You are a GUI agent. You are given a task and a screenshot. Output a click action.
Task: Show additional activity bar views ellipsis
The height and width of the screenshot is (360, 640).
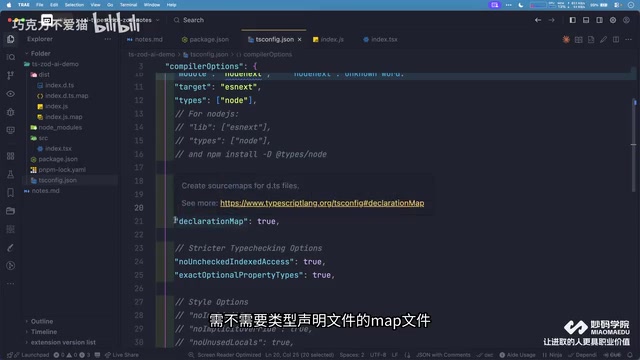tap(11, 283)
